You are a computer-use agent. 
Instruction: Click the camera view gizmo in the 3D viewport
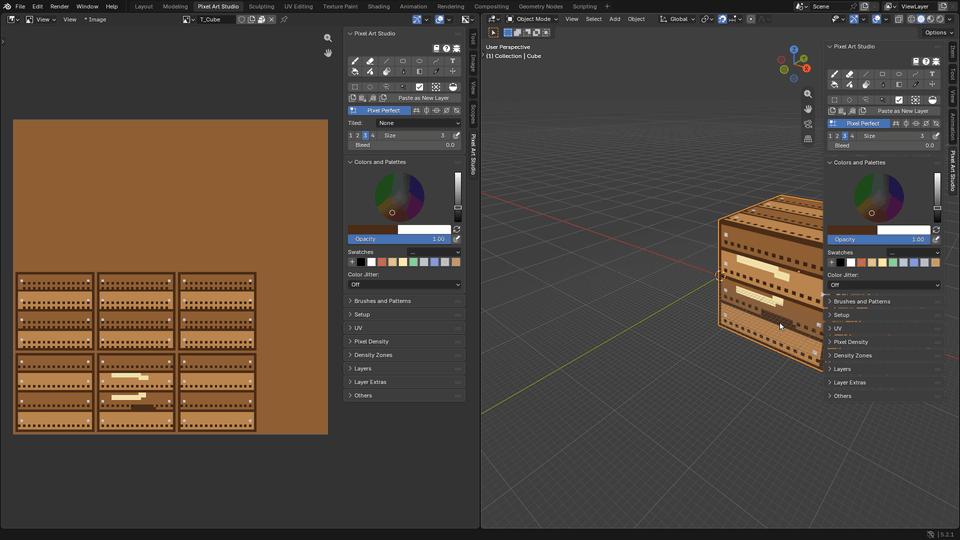pos(808,124)
